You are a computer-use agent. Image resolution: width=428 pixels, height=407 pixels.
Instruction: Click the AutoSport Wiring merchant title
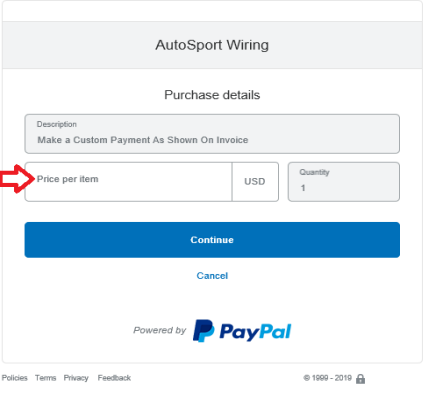click(212, 45)
